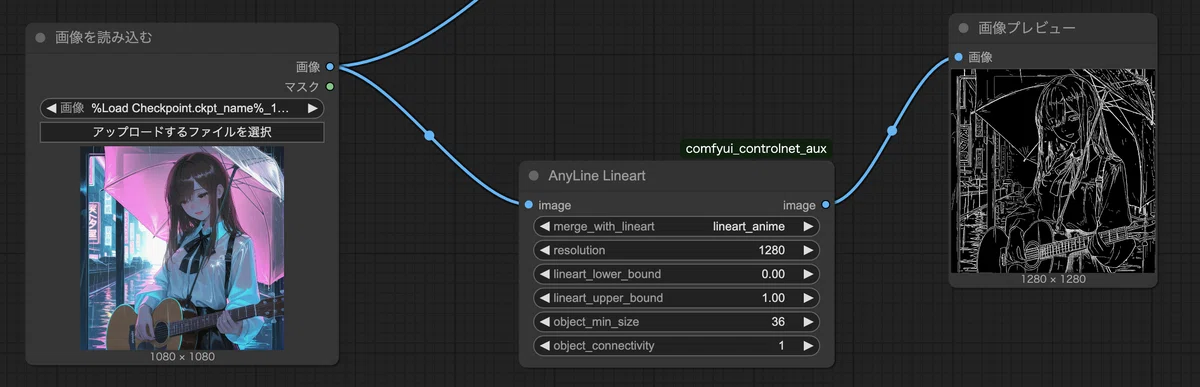Click the AnyLine Lineart node title

[x=597, y=175]
